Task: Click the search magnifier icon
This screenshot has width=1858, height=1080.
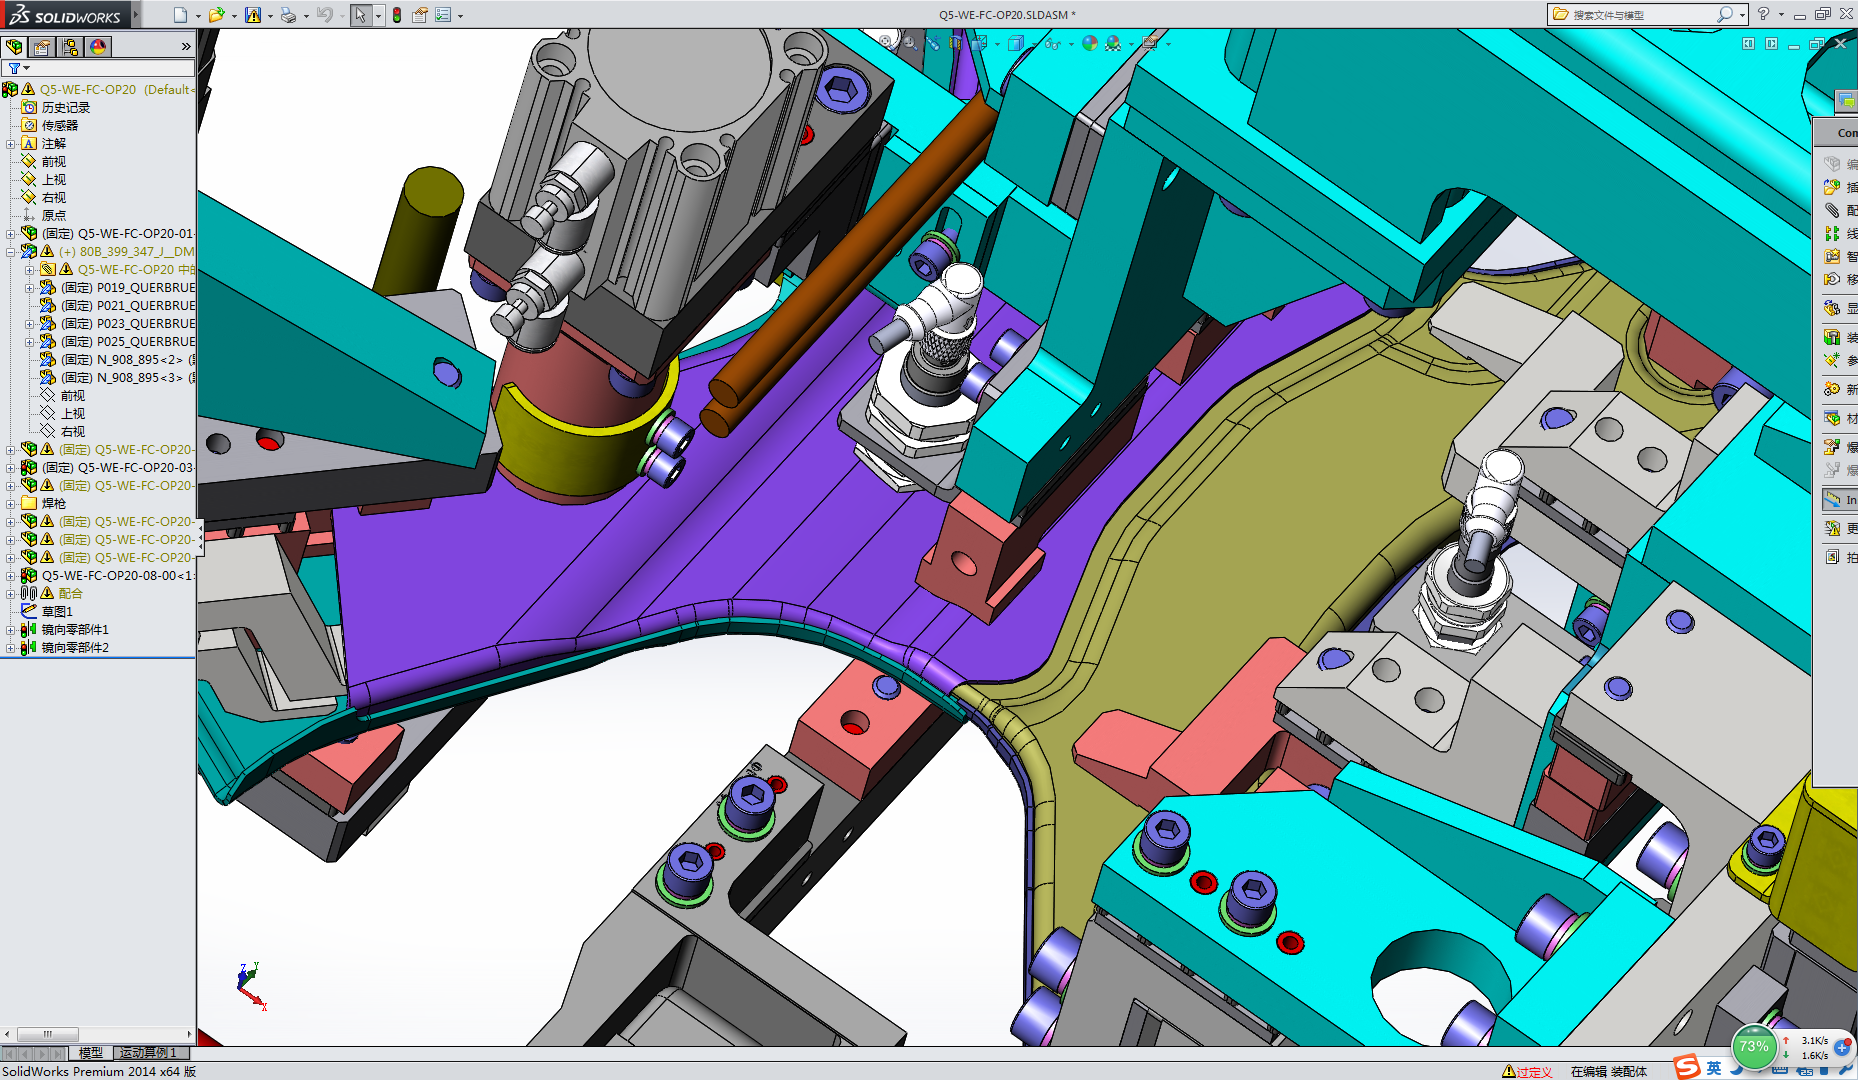Action: 1724,14
